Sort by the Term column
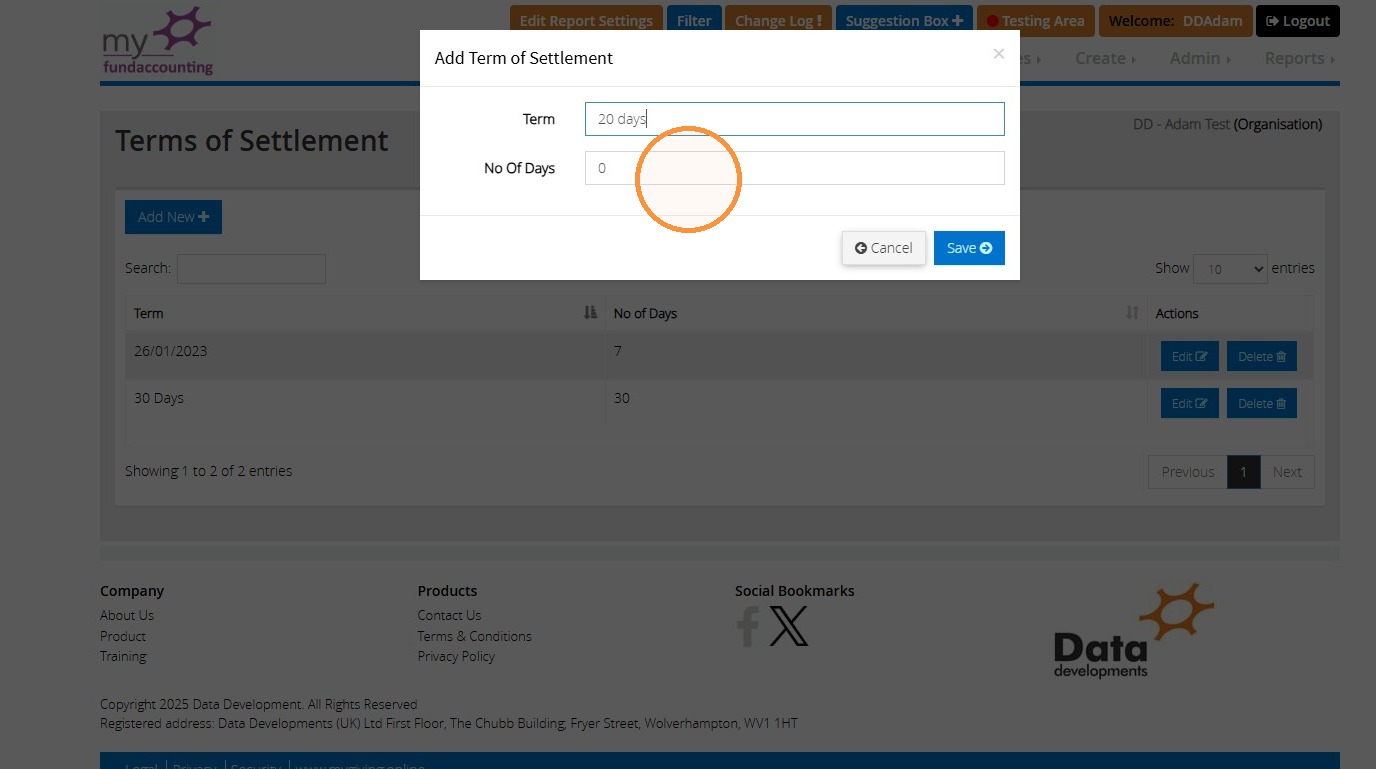This screenshot has height=769, width=1376. tap(365, 313)
